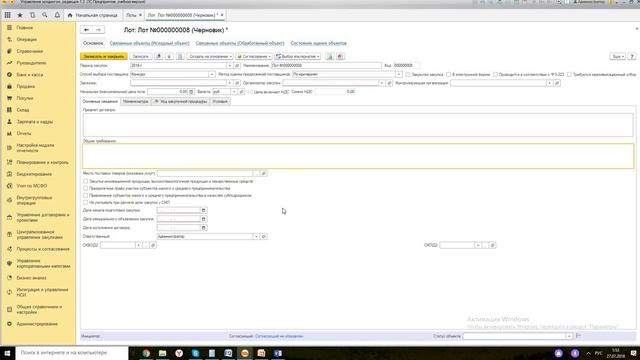The image size is (640, 360).
Task: Switch to Номенклатура tab
Action: pyautogui.click(x=136, y=101)
